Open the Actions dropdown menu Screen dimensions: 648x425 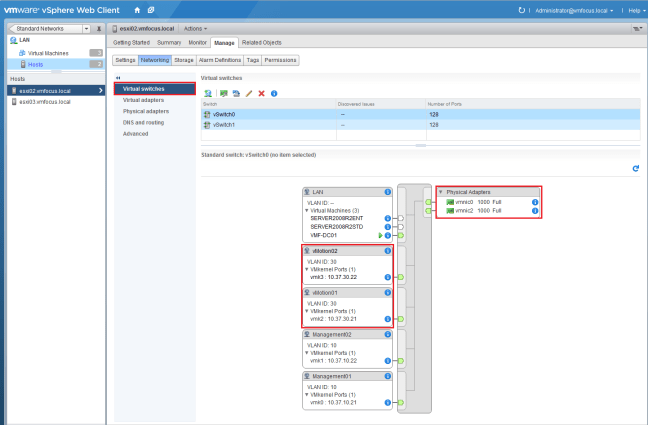(195, 29)
